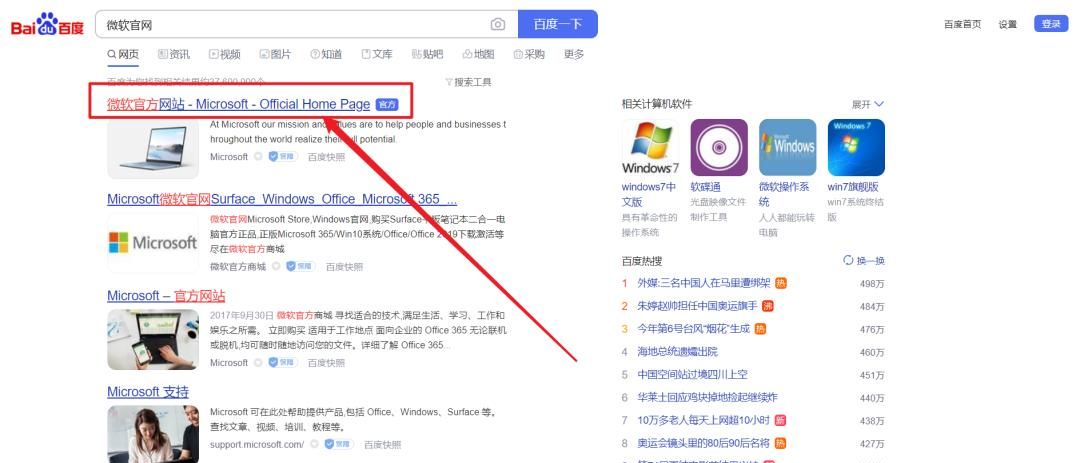The height and width of the screenshot is (463, 1080).
Task: Open 百度快照 of the first result
Action: 326,157
